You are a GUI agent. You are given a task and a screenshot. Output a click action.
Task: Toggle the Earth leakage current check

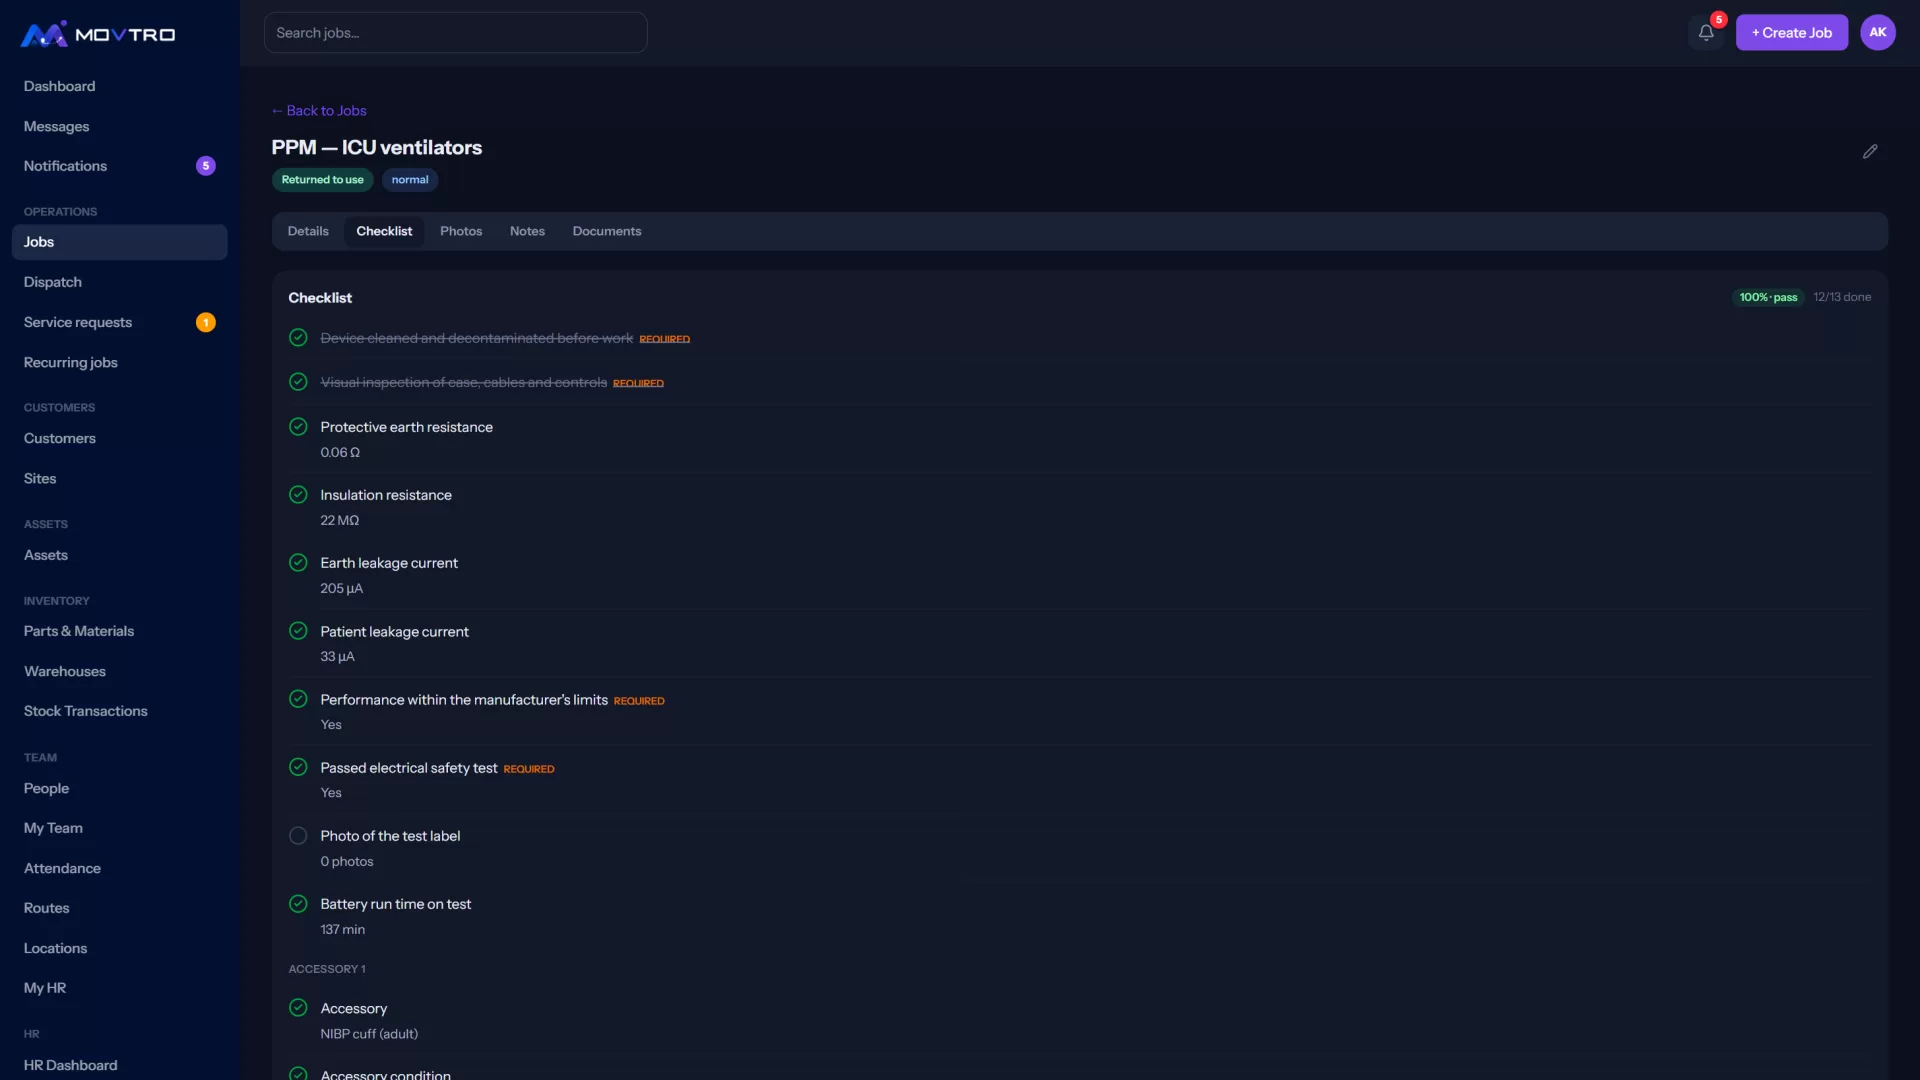click(298, 563)
